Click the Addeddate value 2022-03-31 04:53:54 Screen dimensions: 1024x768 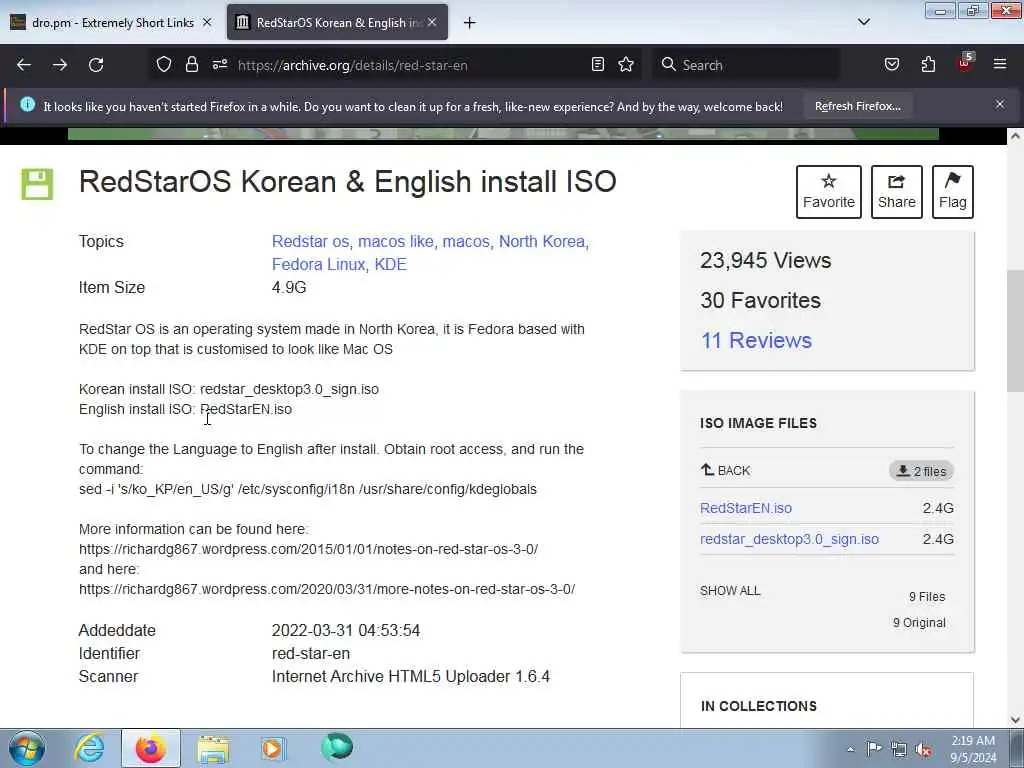(x=345, y=631)
